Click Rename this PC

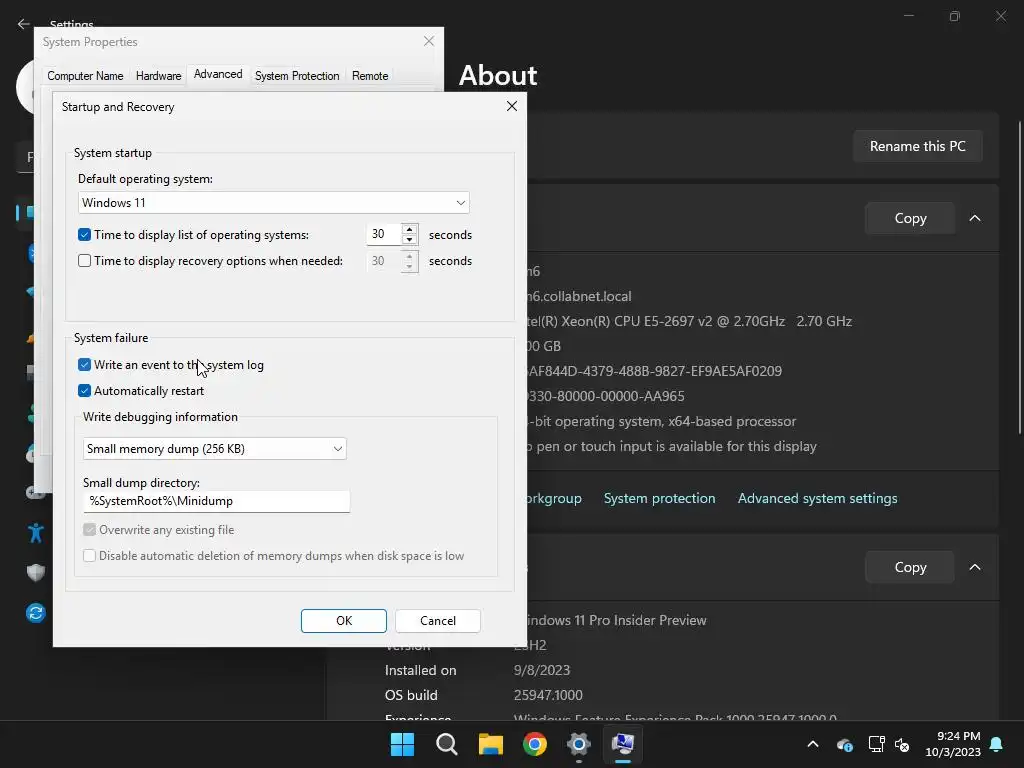click(x=918, y=146)
